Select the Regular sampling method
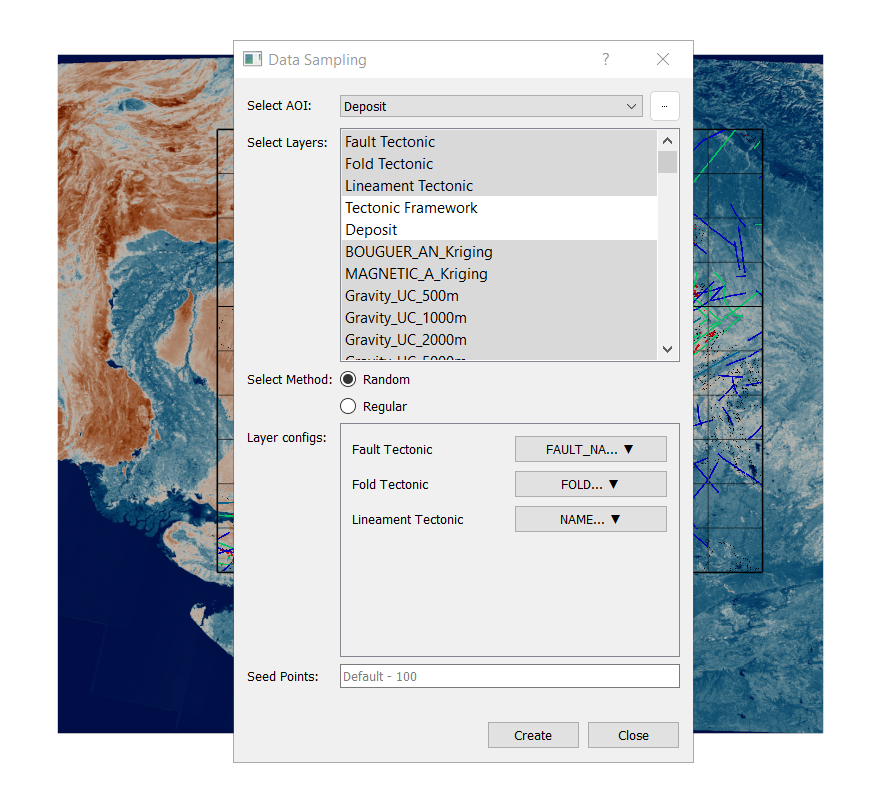Viewport: 883px width, 799px height. point(349,407)
